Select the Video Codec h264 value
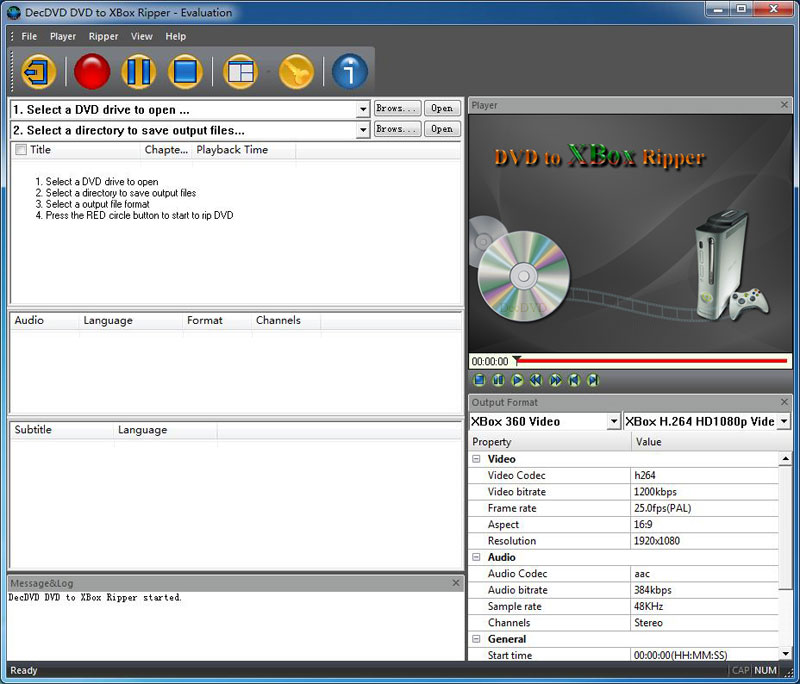This screenshot has width=800, height=684. [x=704, y=475]
